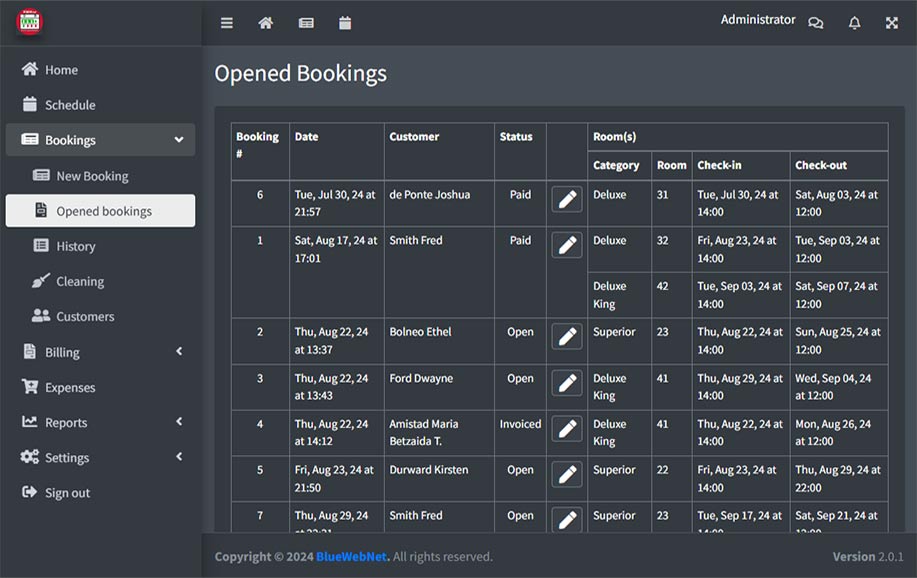This screenshot has height=578, width=917.
Task: Edit booking of de Ponte Joshua
Action: tap(567, 199)
